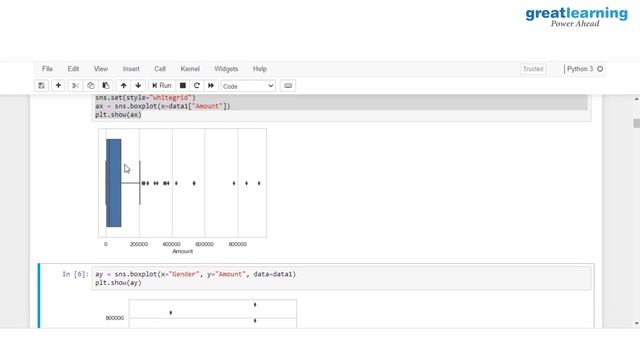Copy selected cells icon
Image resolution: width=640 pixels, height=360 pixels.
point(91,86)
